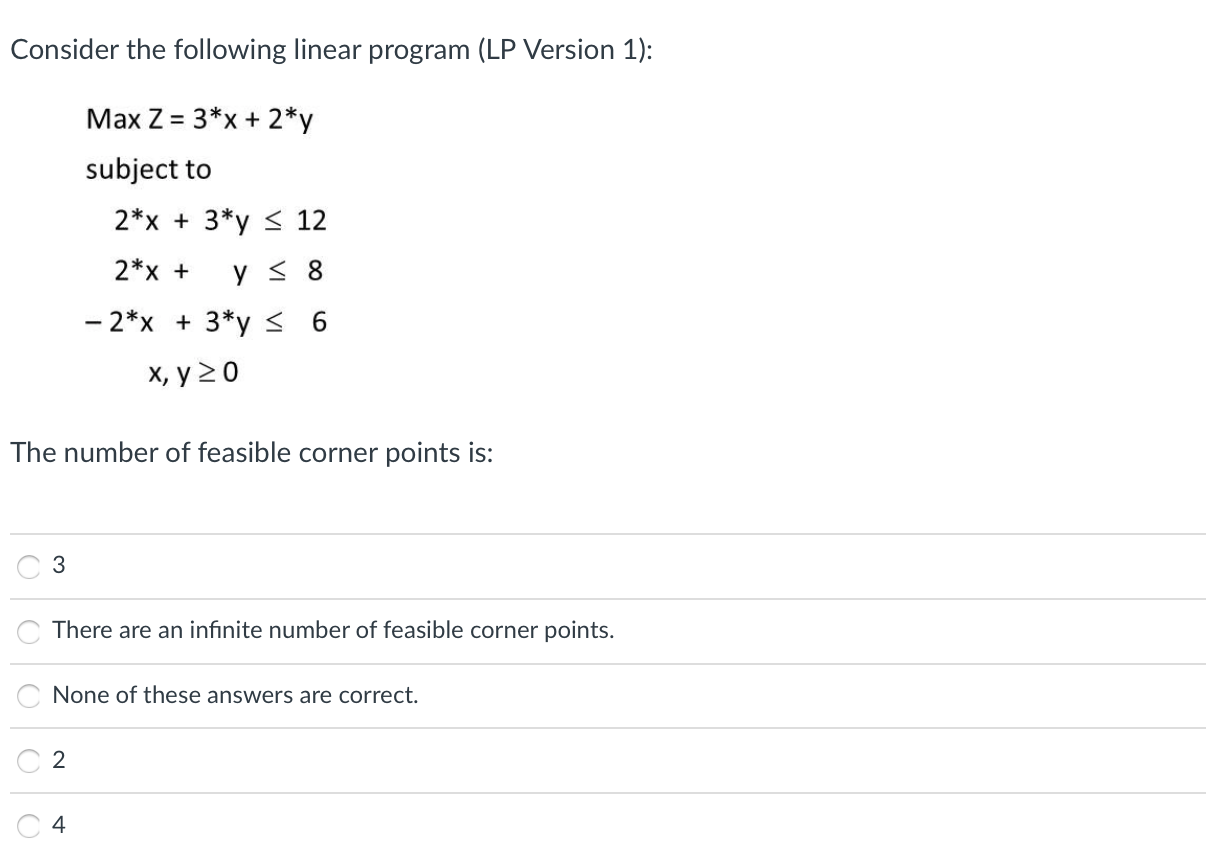The image size is (1224, 863).
Task: Click the circle next to "None of these answers"
Action: click(28, 695)
